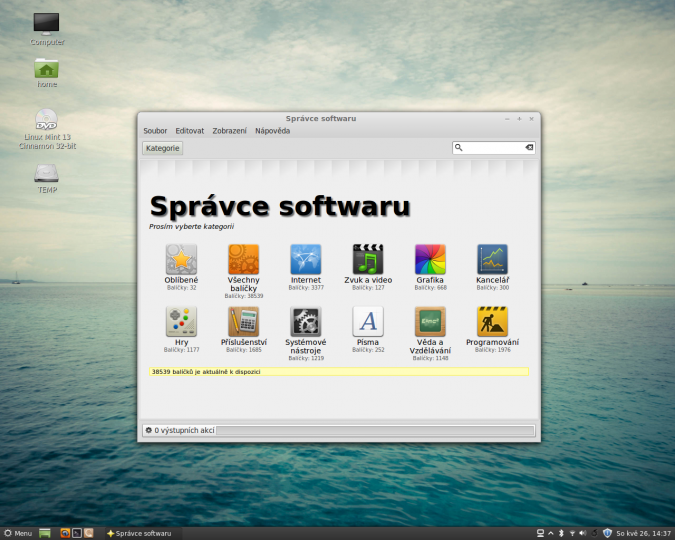Click the 38539 balíčků status text

coord(206,372)
